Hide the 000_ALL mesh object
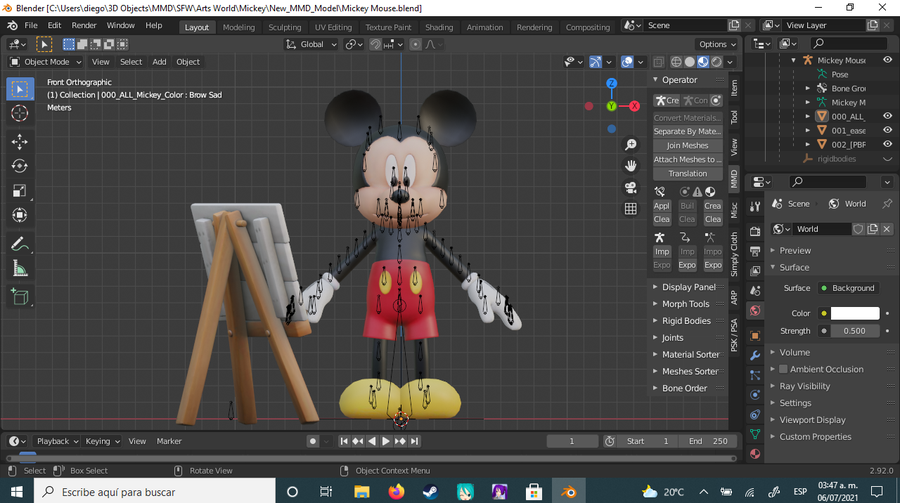 [887, 116]
